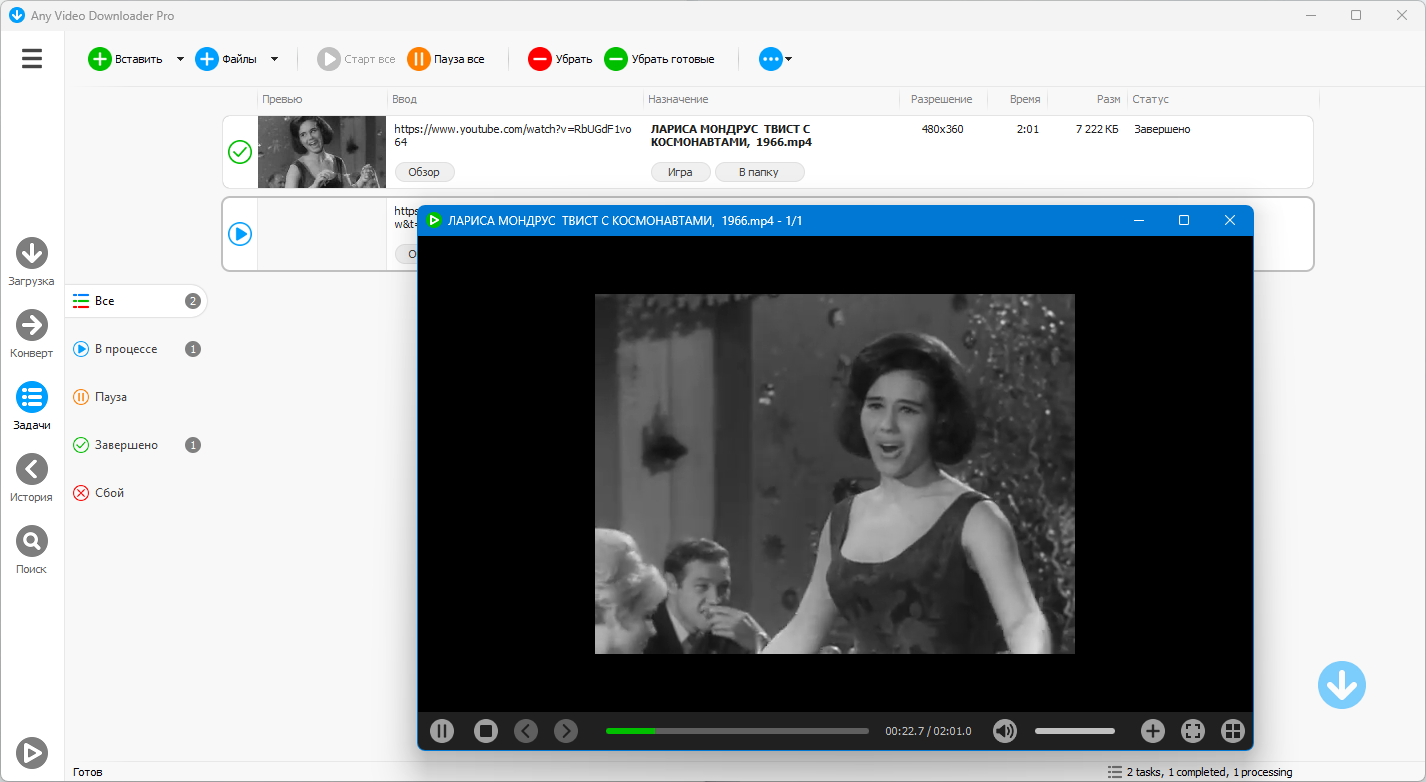Open the hamburger menu icon
Screen dimensions: 1426x782
[32, 59]
